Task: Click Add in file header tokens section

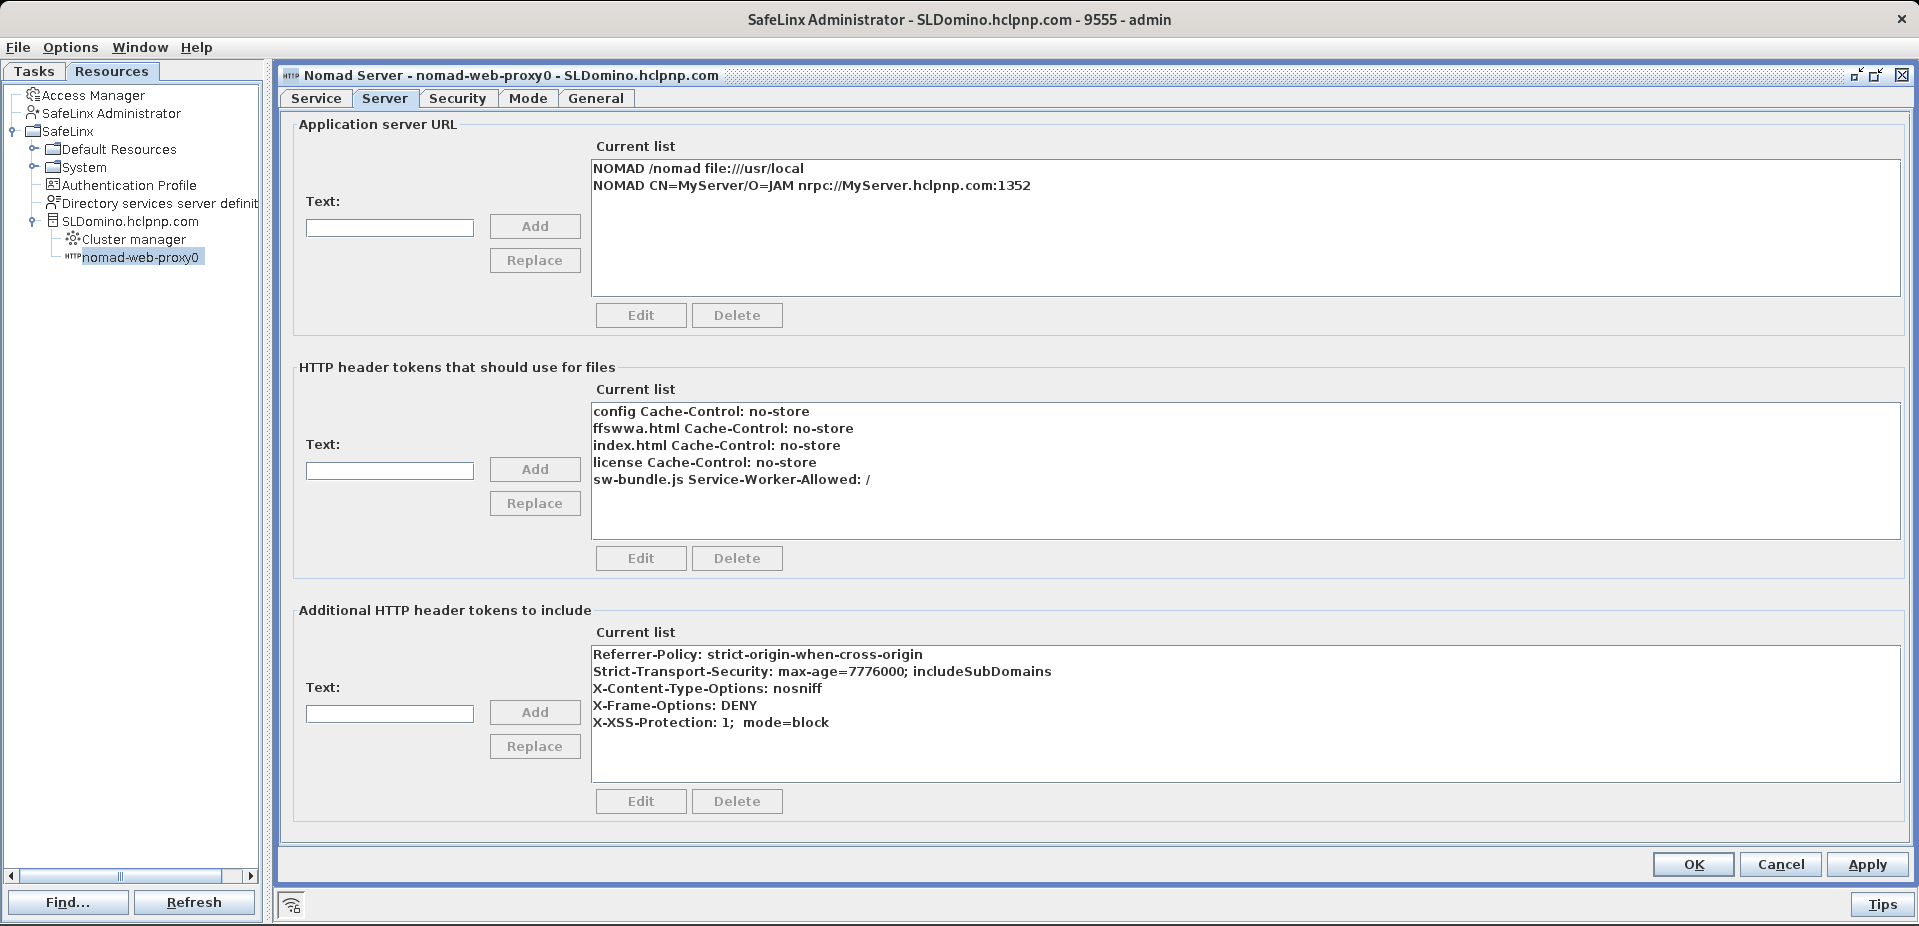Action: [x=535, y=469]
